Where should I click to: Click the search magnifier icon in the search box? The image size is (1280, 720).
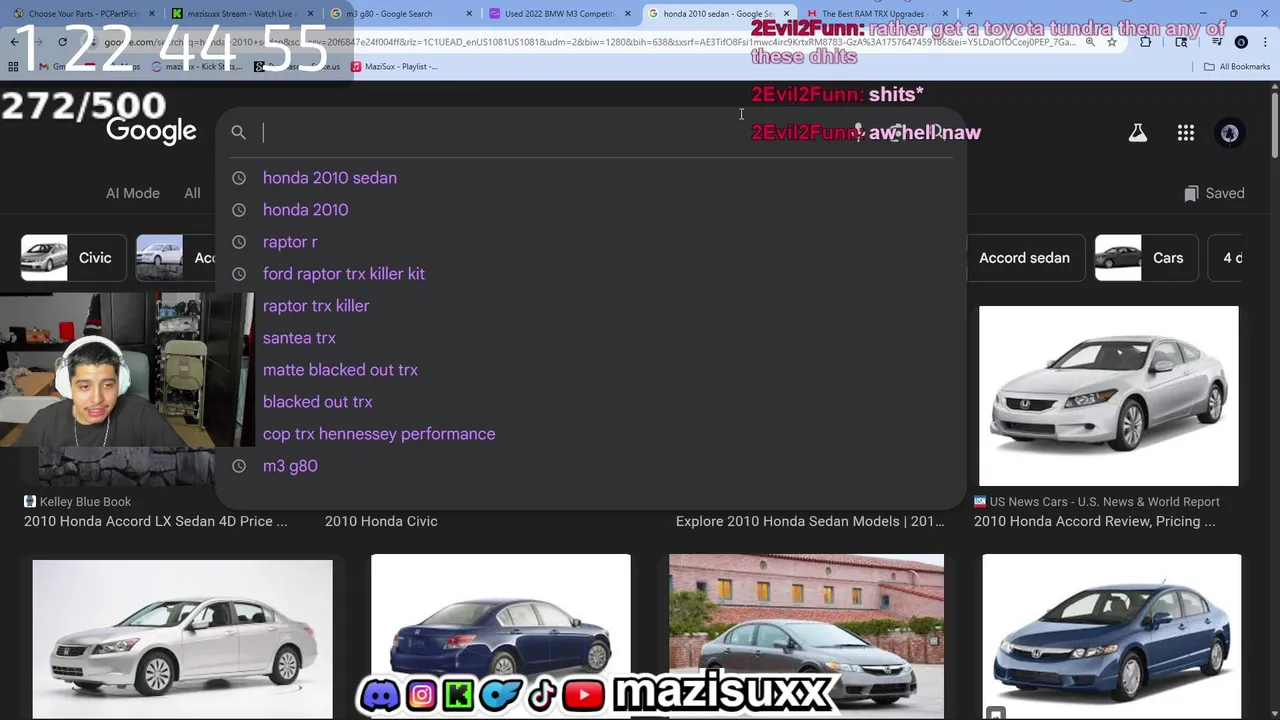point(238,132)
